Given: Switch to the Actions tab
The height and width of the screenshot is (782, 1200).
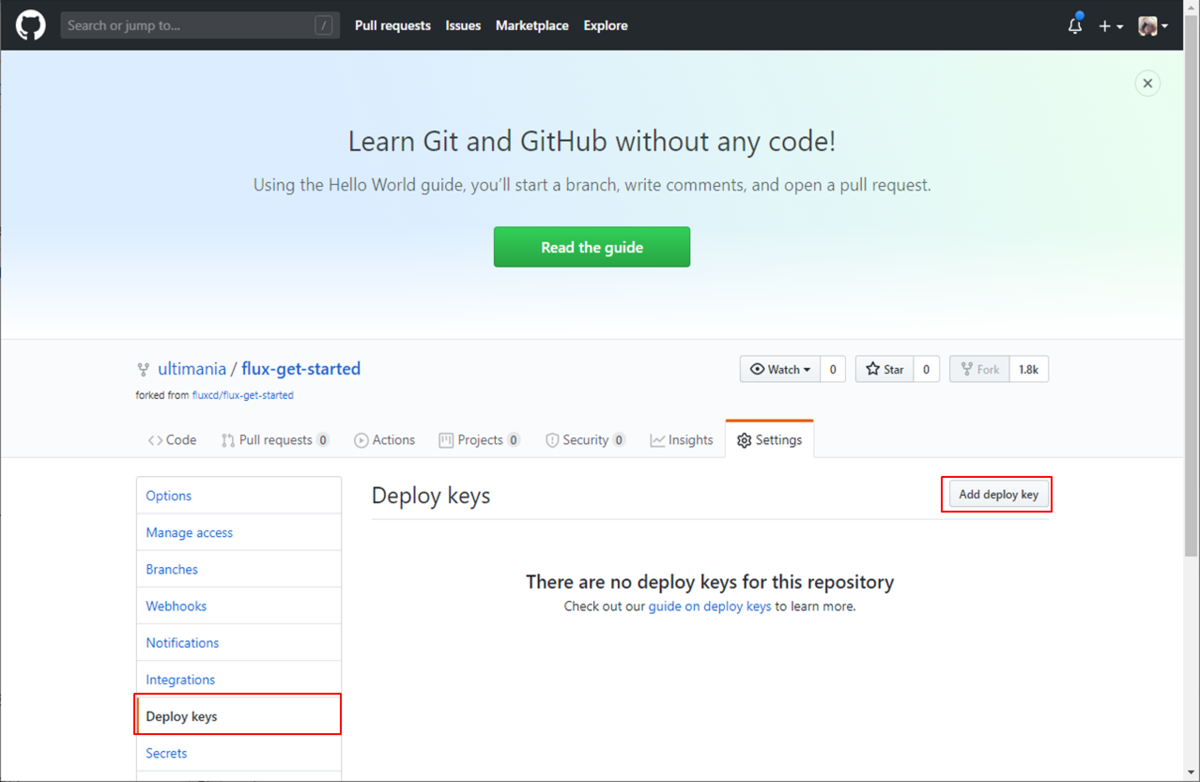Looking at the screenshot, I should 385,440.
